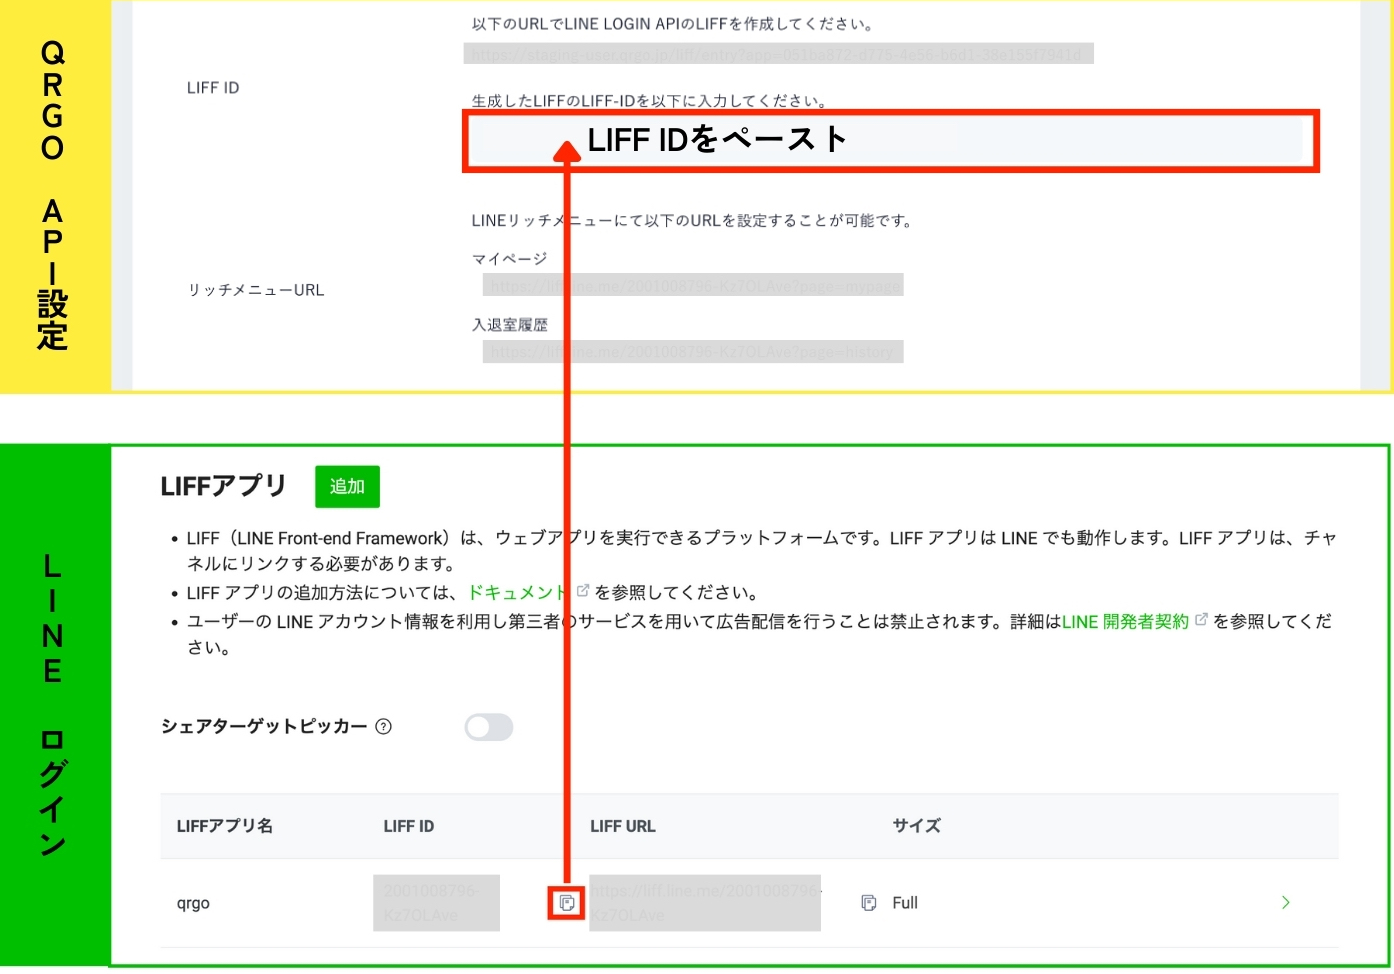Open the qrgo row detail chevron
The height and width of the screenshot is (974, 1394).
1286,903
